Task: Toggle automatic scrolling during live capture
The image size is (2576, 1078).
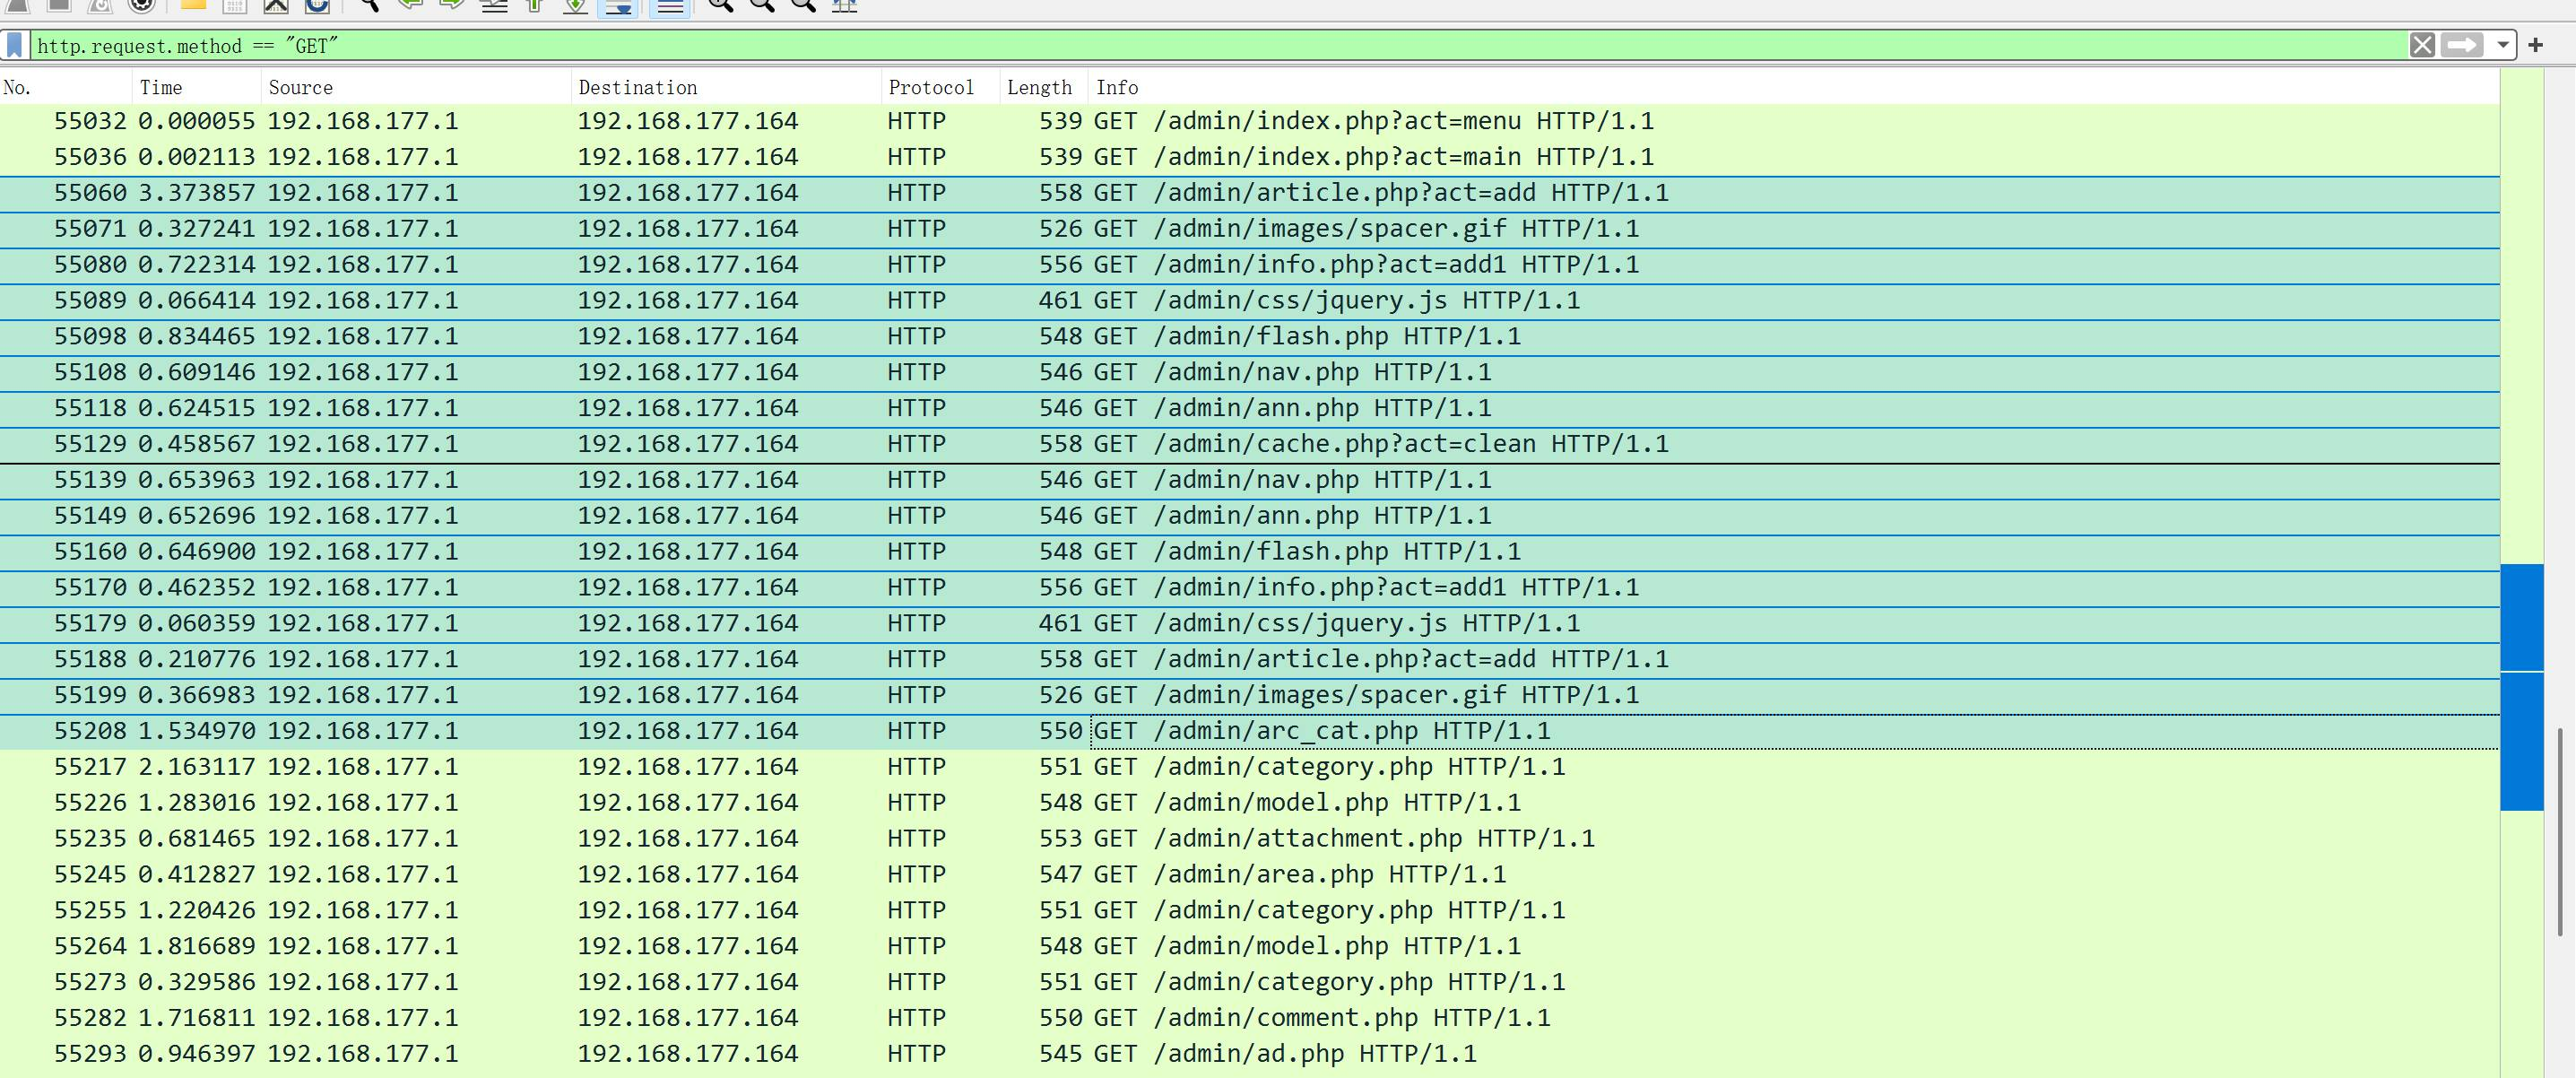Action: (x=619, y=6)
